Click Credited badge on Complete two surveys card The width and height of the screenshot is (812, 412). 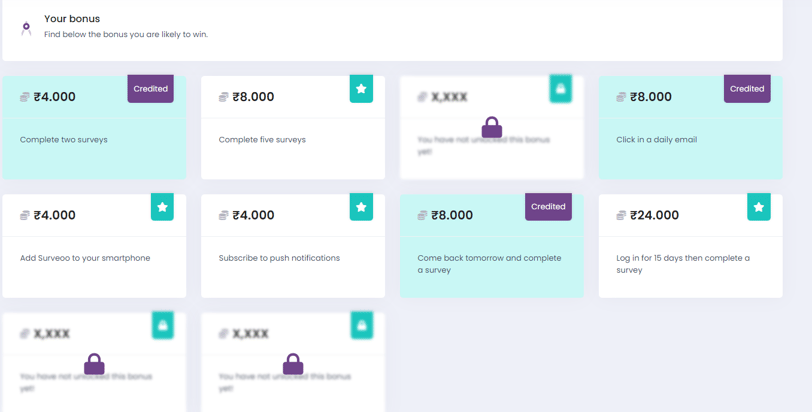click(151, 89)
